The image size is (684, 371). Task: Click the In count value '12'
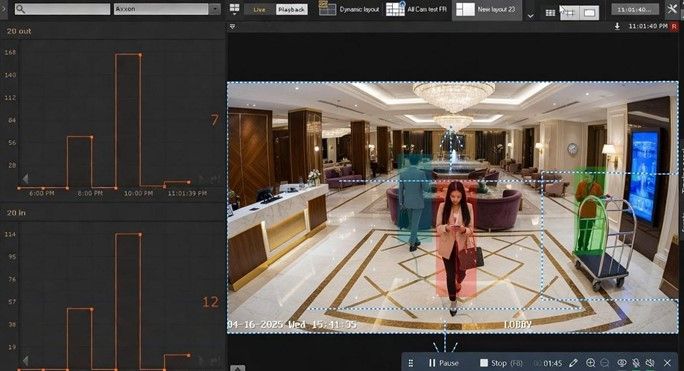pos(210,302)
